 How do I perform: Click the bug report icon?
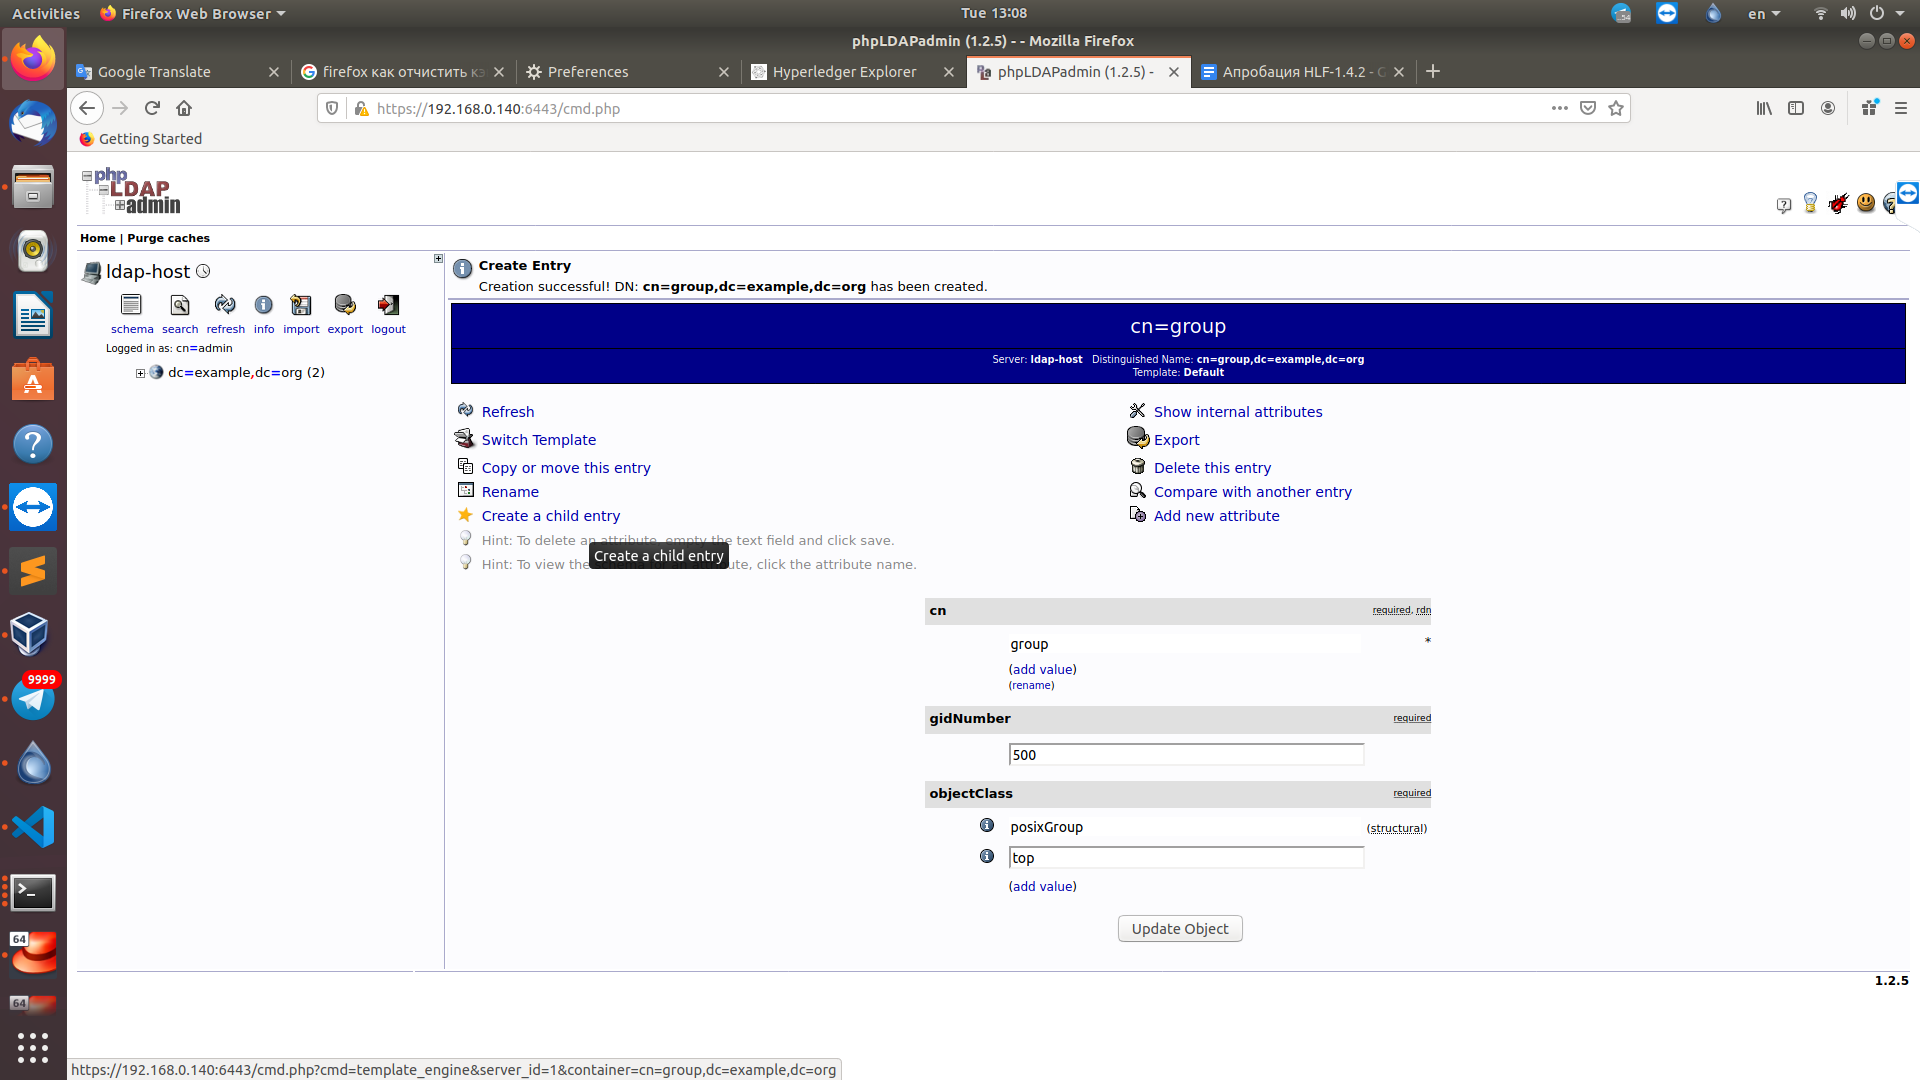(x=1838, y=204)
